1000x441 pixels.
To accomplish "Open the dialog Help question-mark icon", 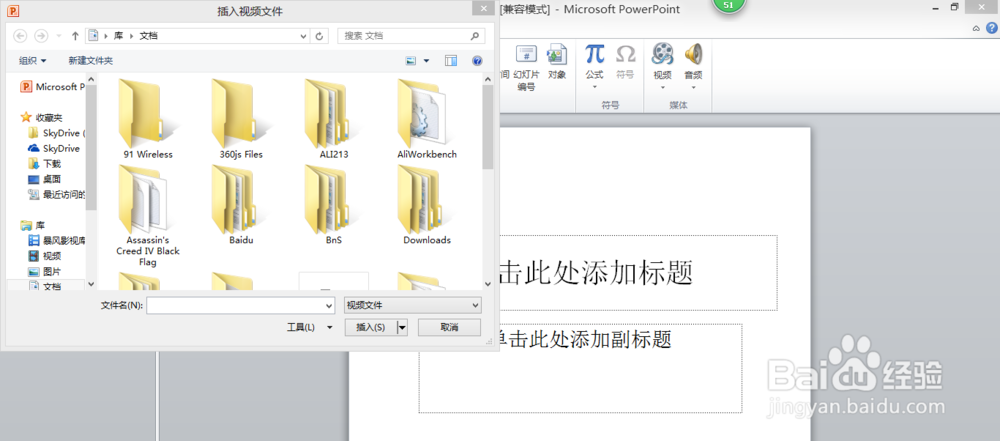I will point(476,61).
